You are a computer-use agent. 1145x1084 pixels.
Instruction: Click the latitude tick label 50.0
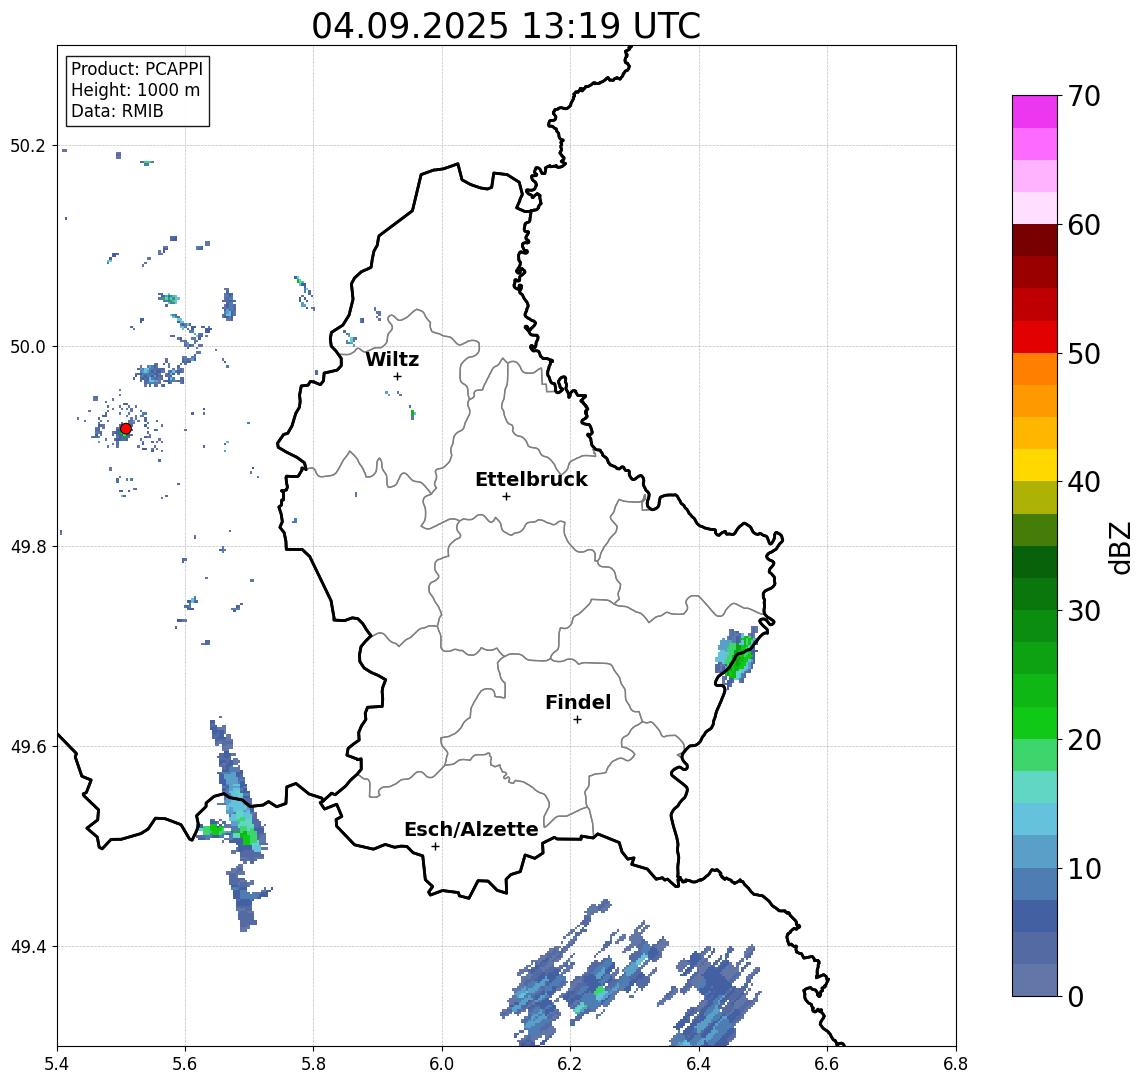point(28,346)
